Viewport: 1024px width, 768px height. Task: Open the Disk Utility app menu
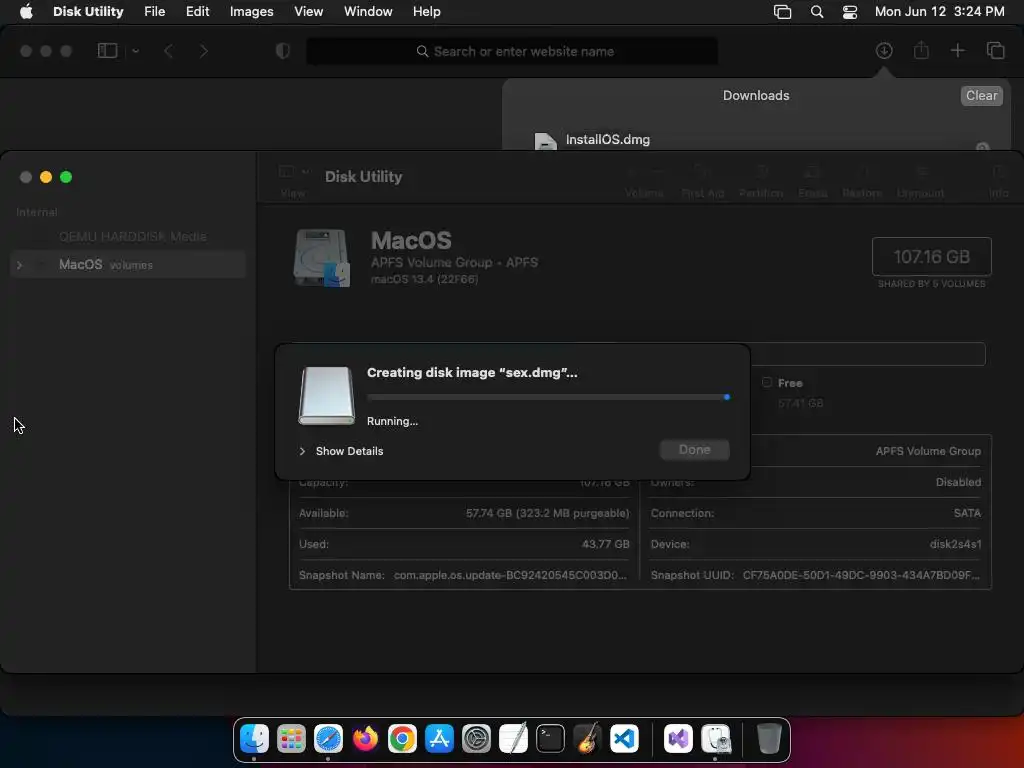click(x=88, y=12)
